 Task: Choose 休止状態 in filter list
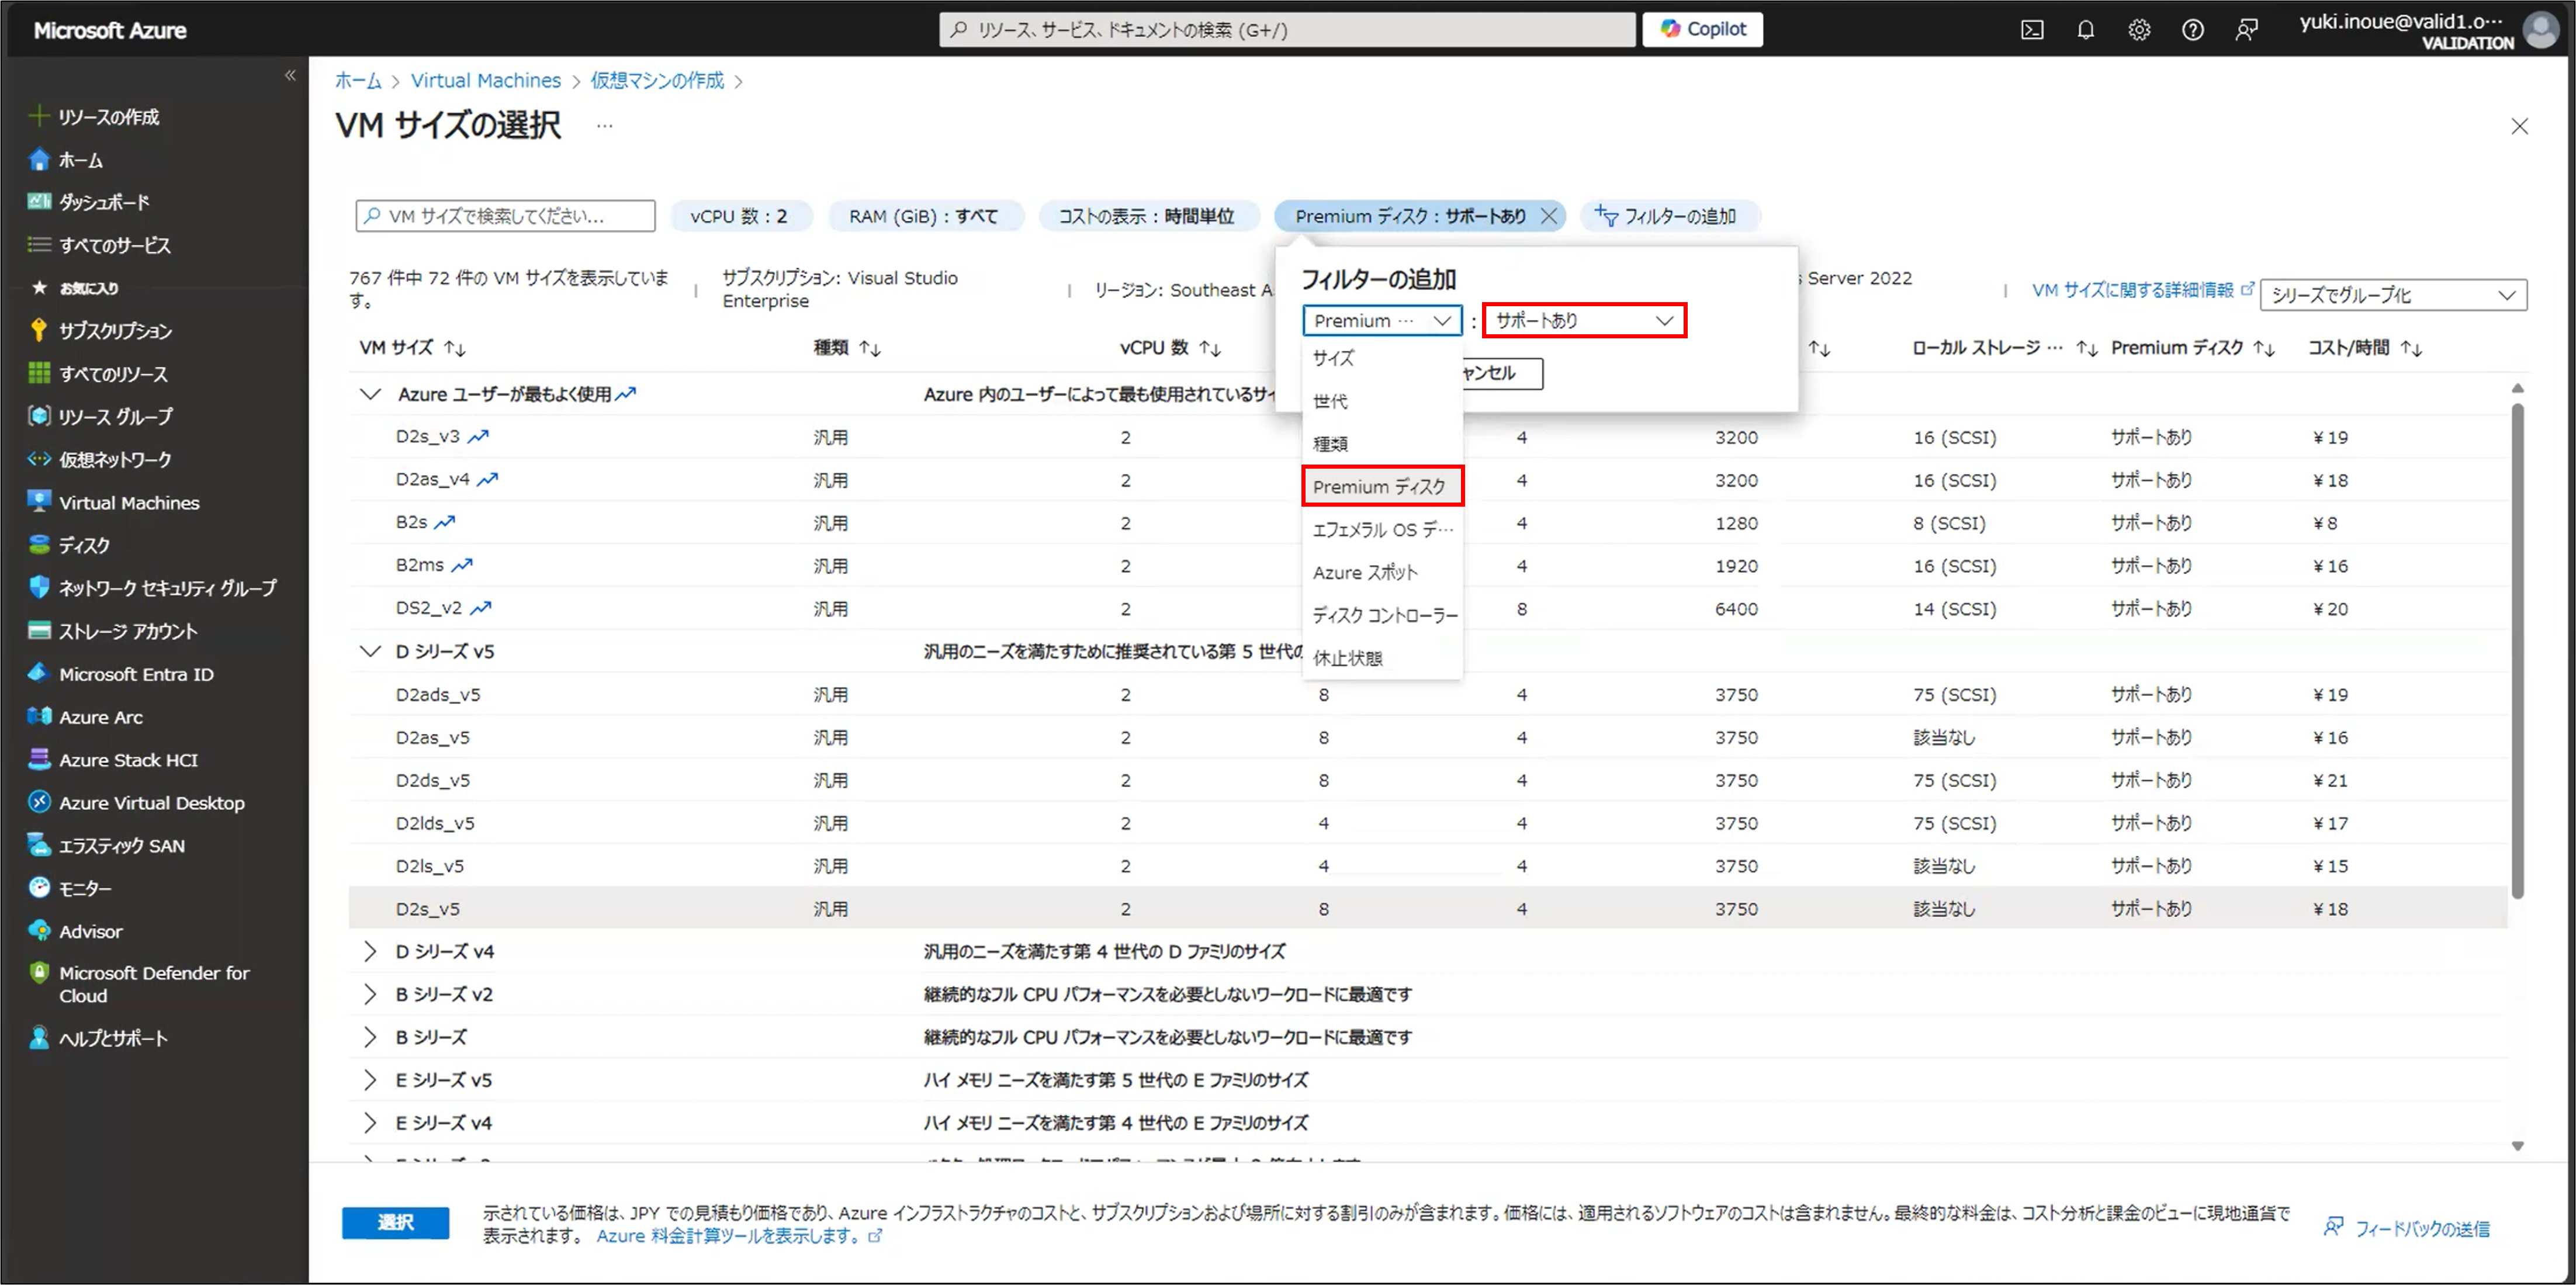point(1383,658)
